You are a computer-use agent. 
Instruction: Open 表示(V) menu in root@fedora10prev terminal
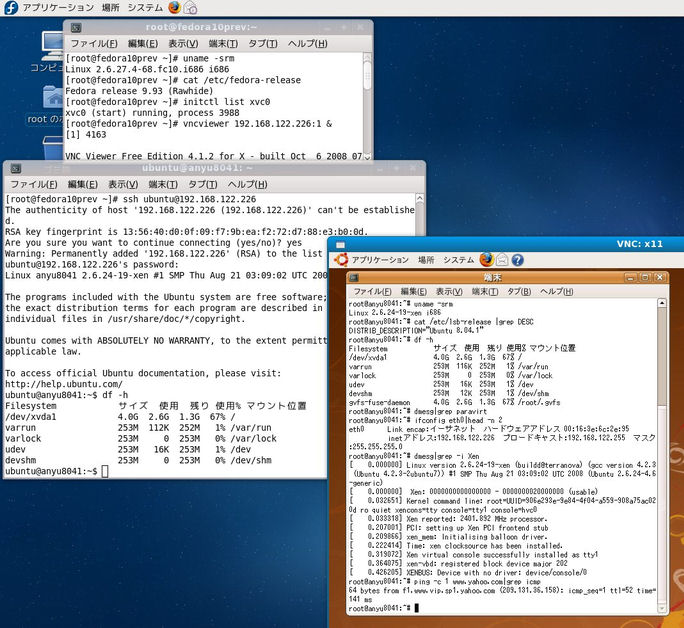183,44
